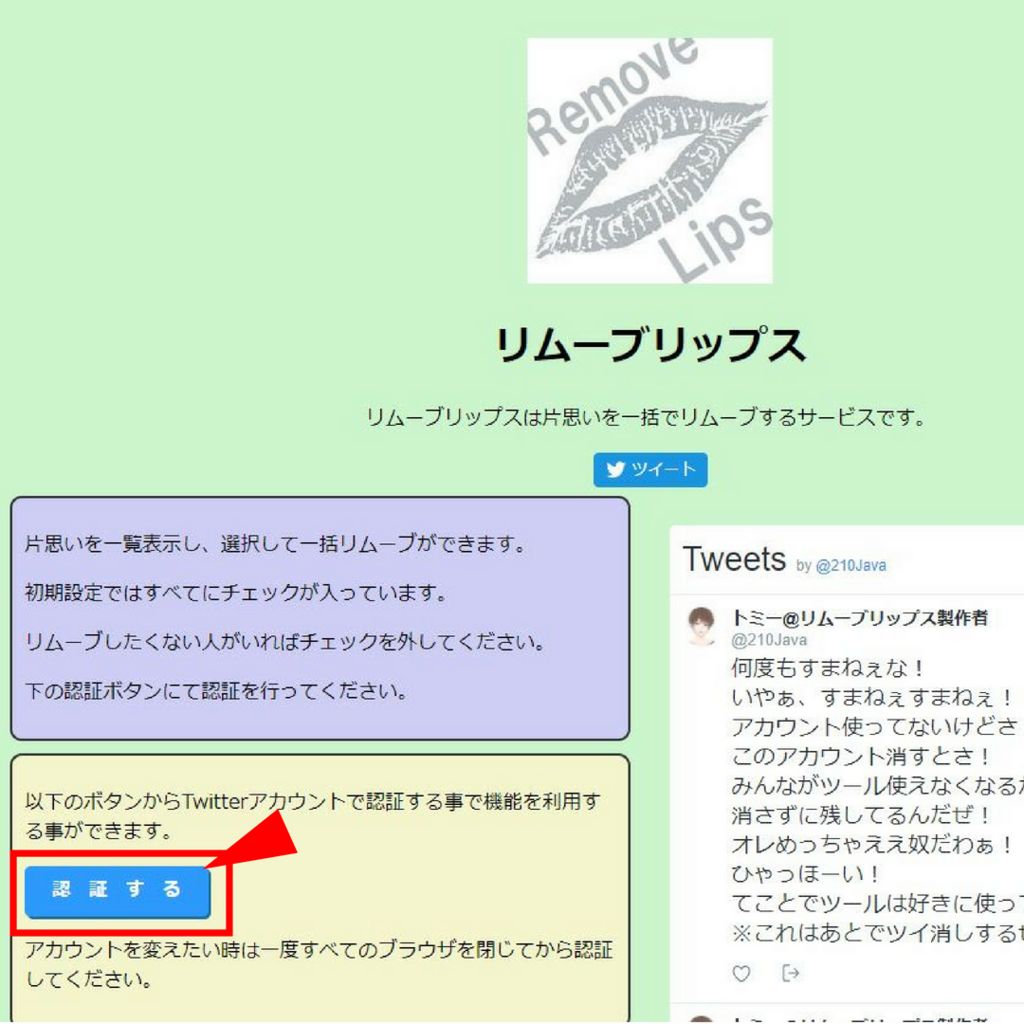Image resolution: width=1024 pixels, height=1024 pixels.
Task: Share the tweet using the share icon
Action: (x=790, y=973)
